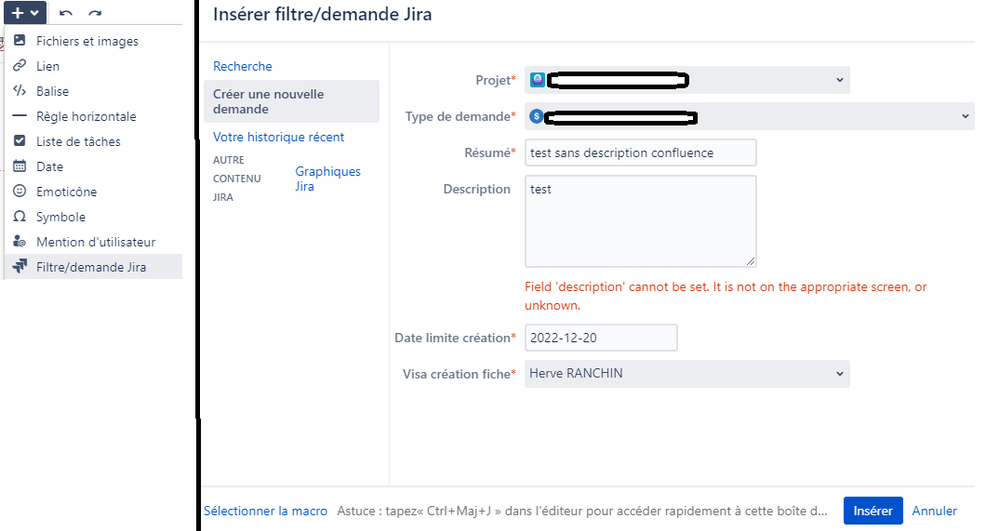Expand the Projet dropdown

tap(687, 80)
